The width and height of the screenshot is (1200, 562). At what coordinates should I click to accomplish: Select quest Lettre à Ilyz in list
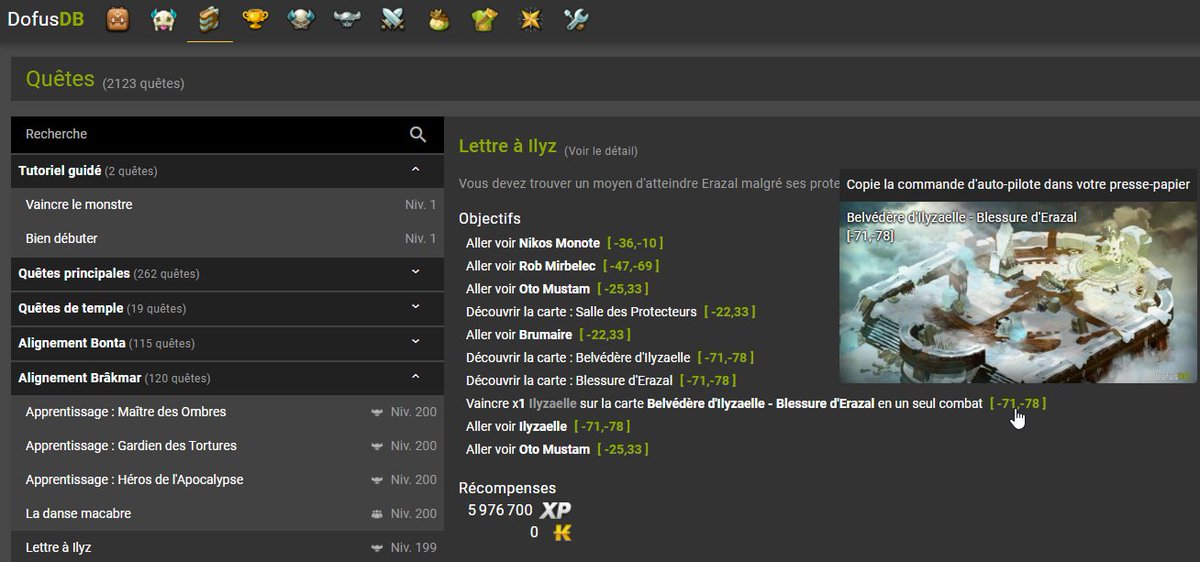point(227,548)
